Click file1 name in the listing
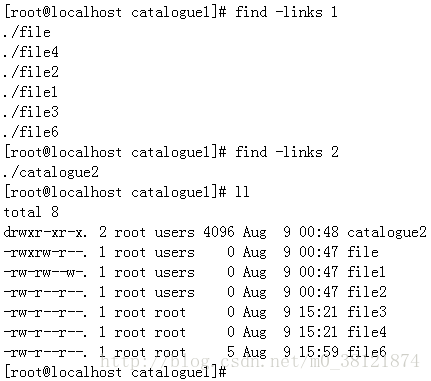431x381 pixels. (366, 272)
